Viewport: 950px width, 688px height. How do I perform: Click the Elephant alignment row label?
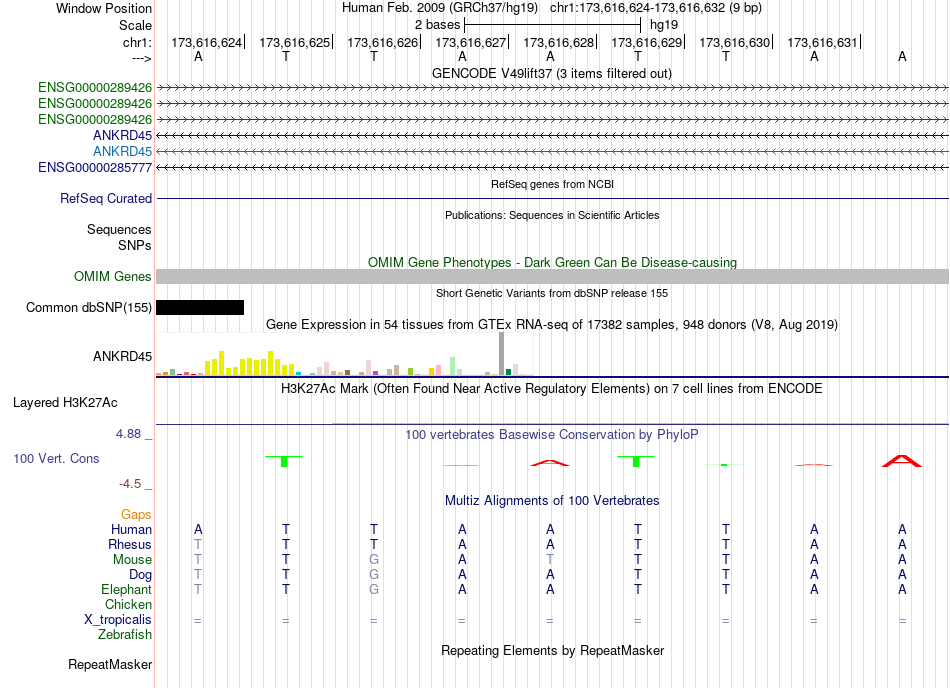click(x=126, y=590)
